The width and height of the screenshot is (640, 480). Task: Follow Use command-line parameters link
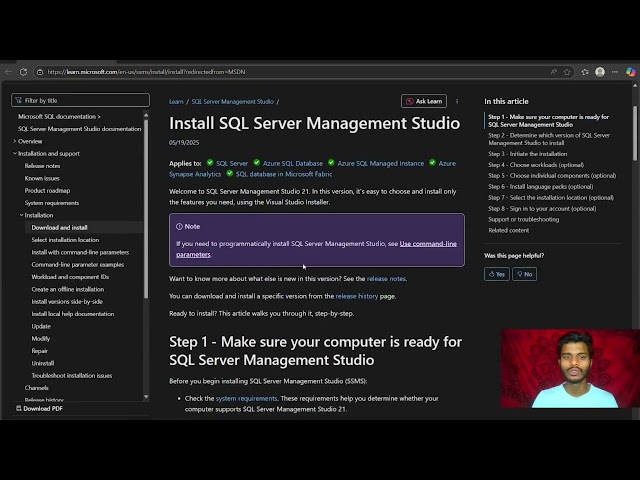[x=428, y=244]
